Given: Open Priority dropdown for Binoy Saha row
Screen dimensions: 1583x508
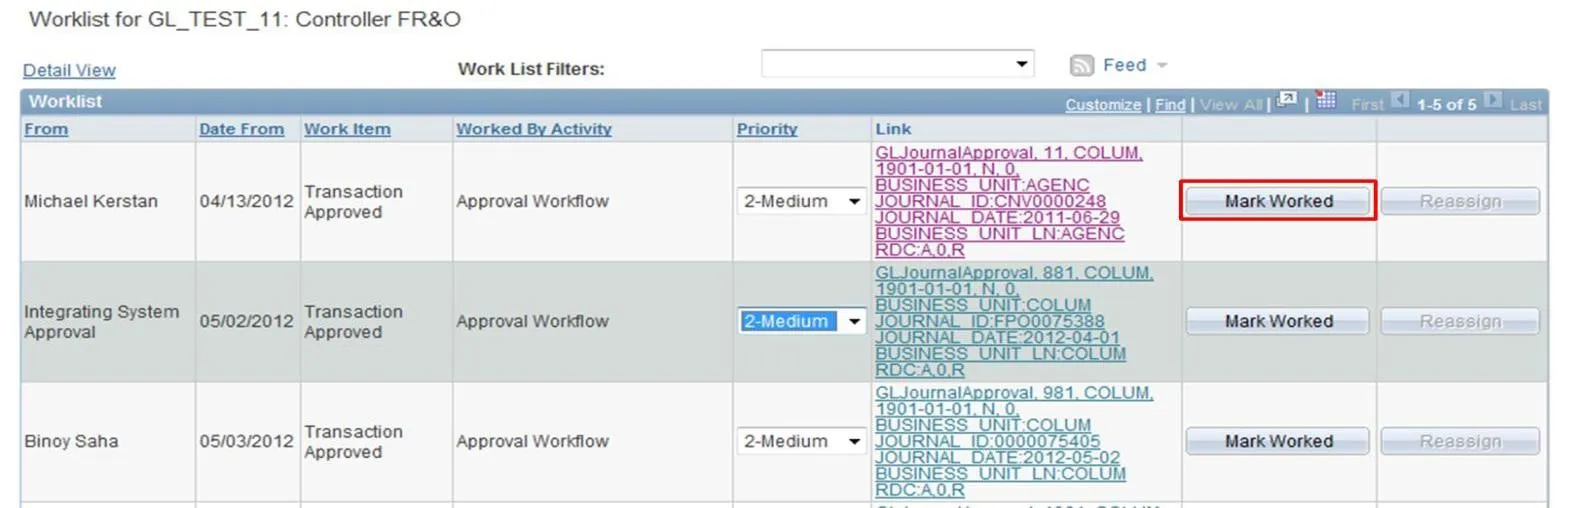Looking at the screenshot, I should [801, 441].
